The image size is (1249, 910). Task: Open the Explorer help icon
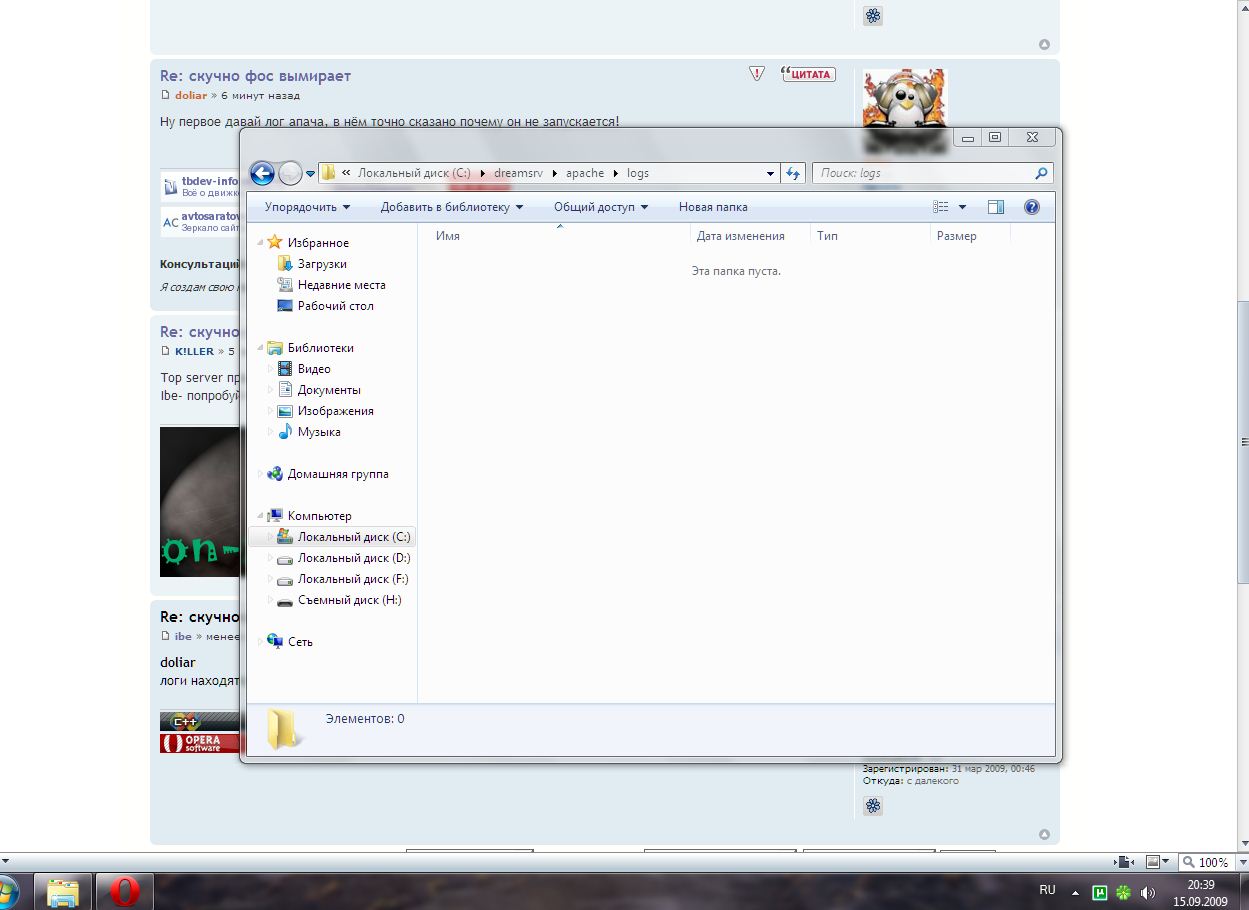coord(1032,207)
